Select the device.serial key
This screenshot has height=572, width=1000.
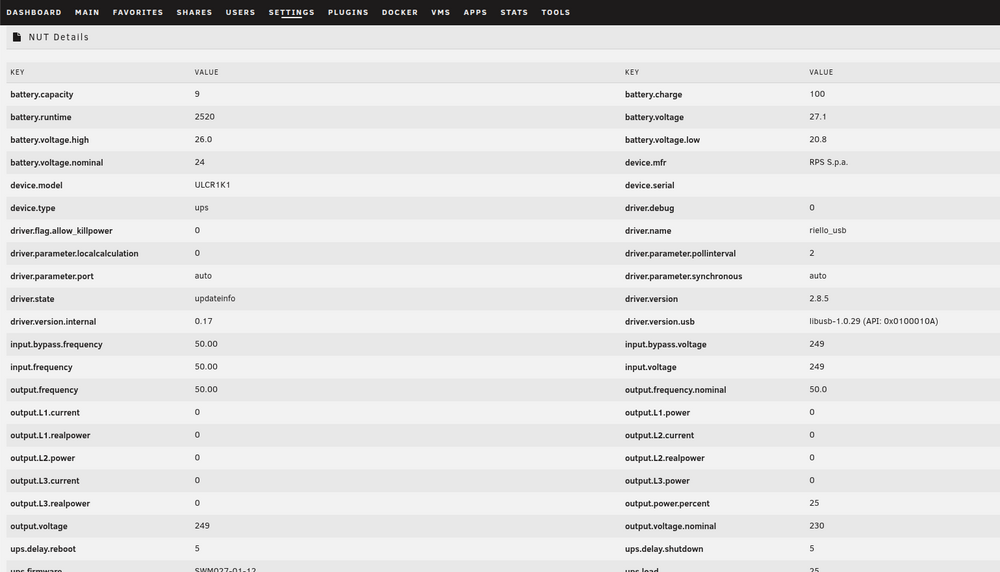tap(649, 186)
